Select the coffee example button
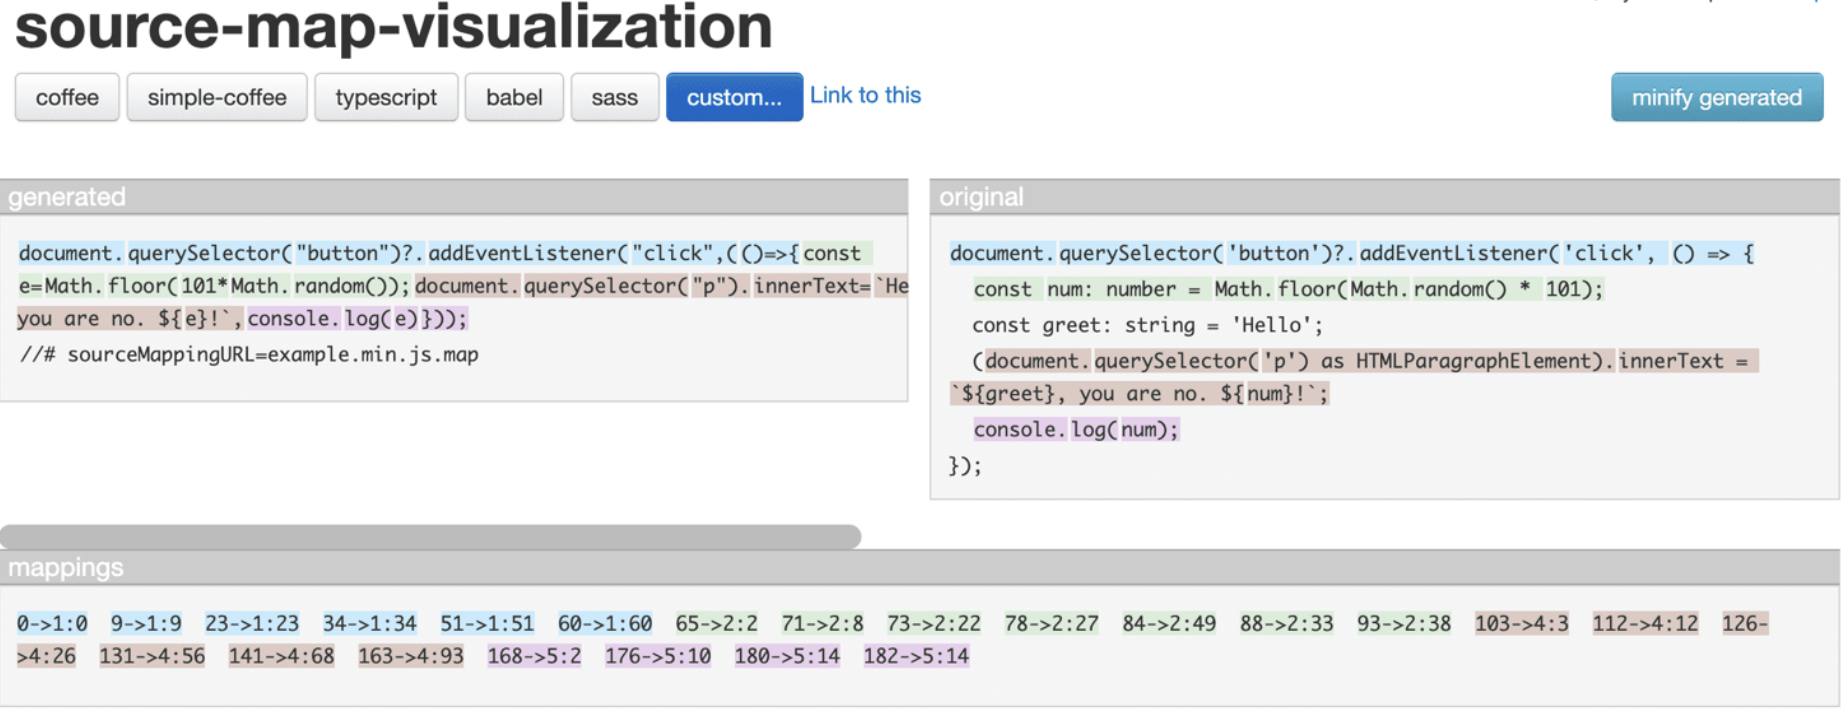Image resolution: width=1848 pixels, height=712 pixels. pyautogui.click(x=67, y=97)
